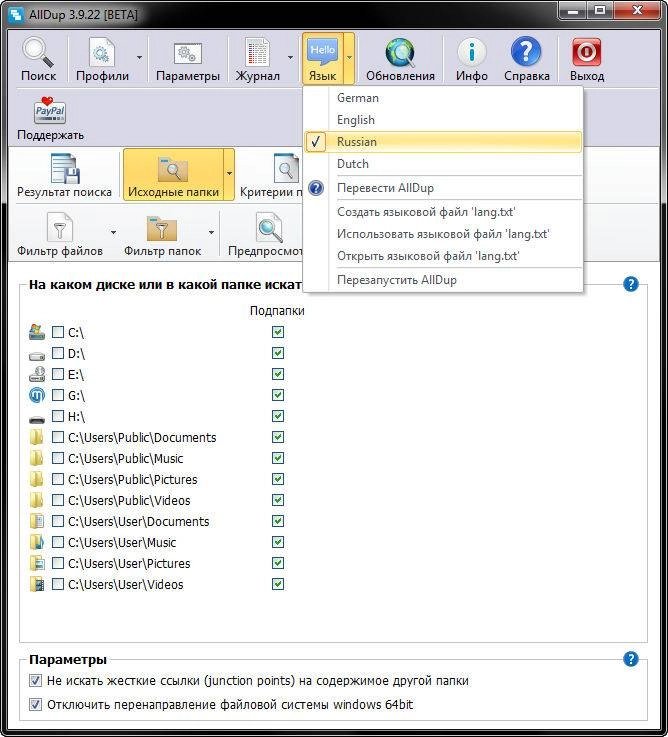Collapse the Язык dropdown arrow
This screenshot has height=737, width=668.
[349, 57]
